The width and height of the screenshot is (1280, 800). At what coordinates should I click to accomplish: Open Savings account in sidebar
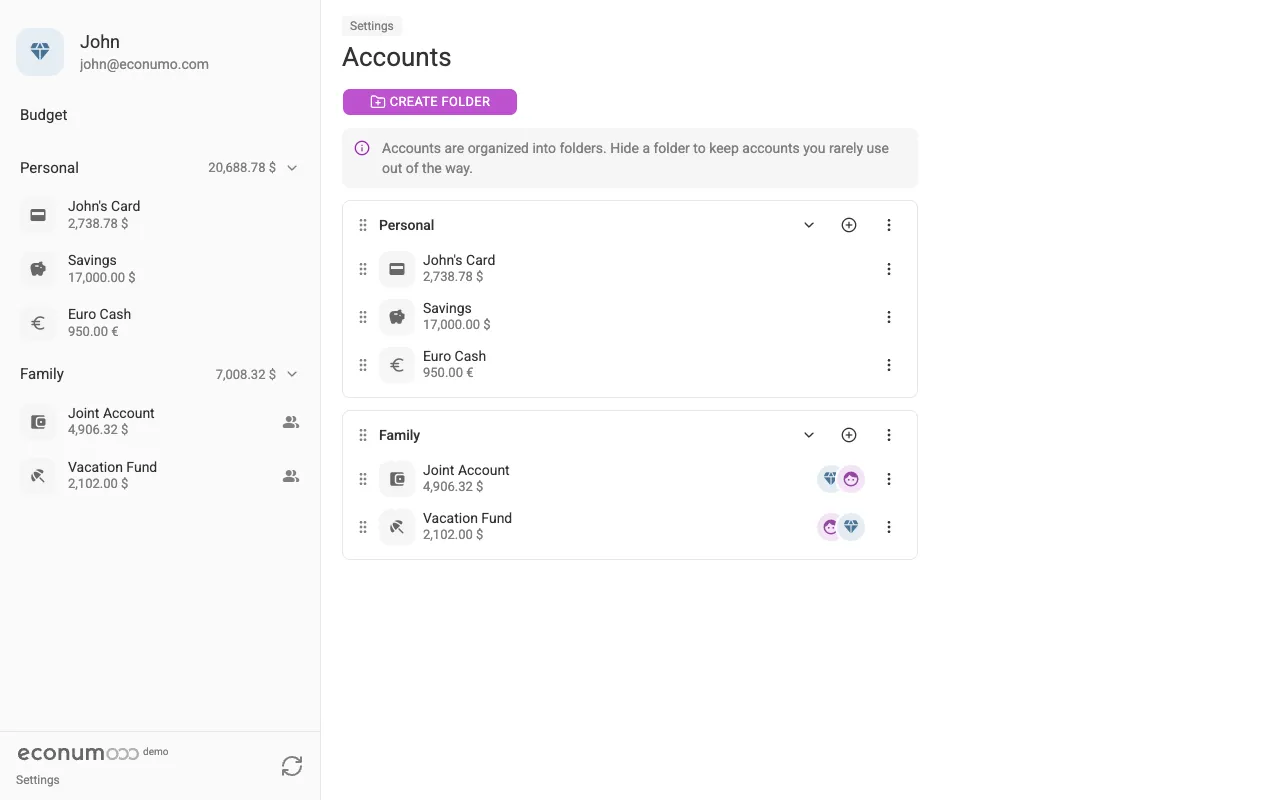[x=160, y=269]
